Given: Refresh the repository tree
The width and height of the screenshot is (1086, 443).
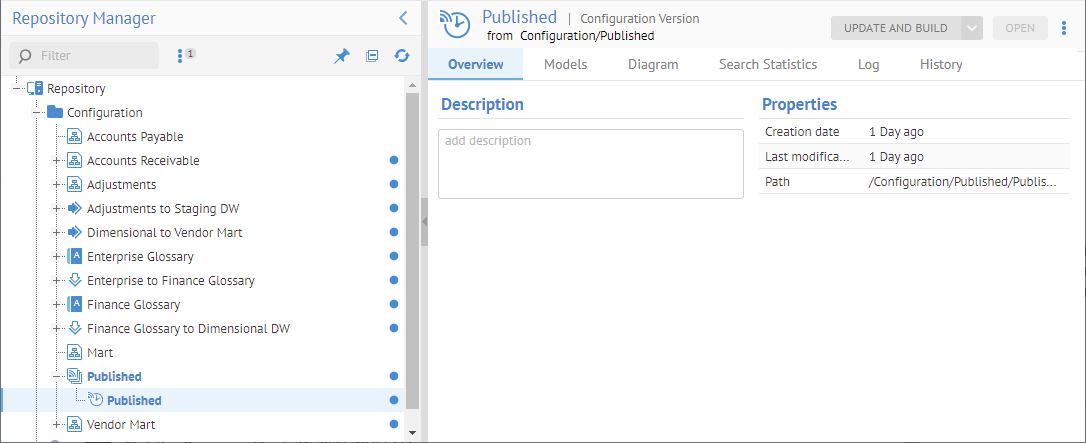Looking at the screenshot, I should tap(402, 56).
